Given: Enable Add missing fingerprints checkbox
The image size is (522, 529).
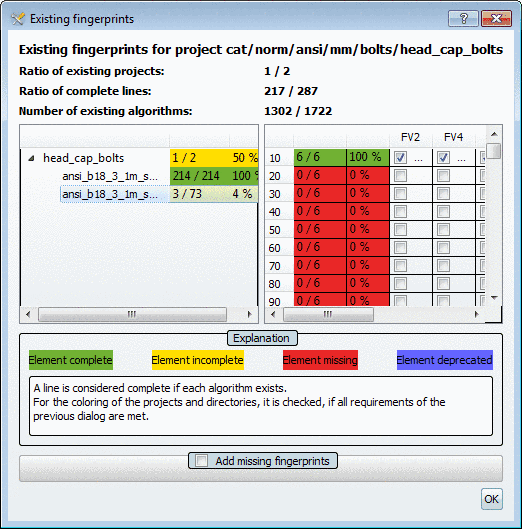Looking at the screenshot, I should (x=202, y=461).
